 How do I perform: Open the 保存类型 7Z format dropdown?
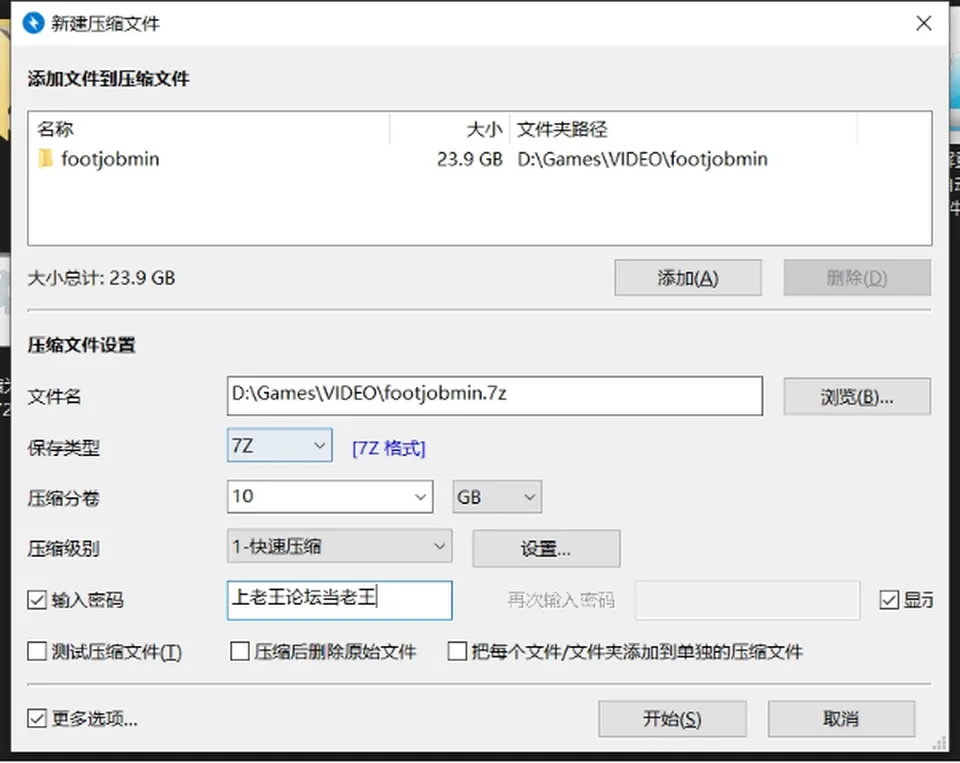(x=280, y=445)
